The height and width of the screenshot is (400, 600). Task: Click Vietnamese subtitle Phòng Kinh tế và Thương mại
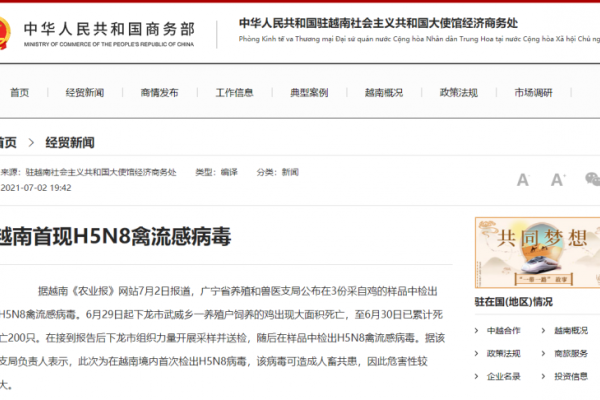[419, 39]
